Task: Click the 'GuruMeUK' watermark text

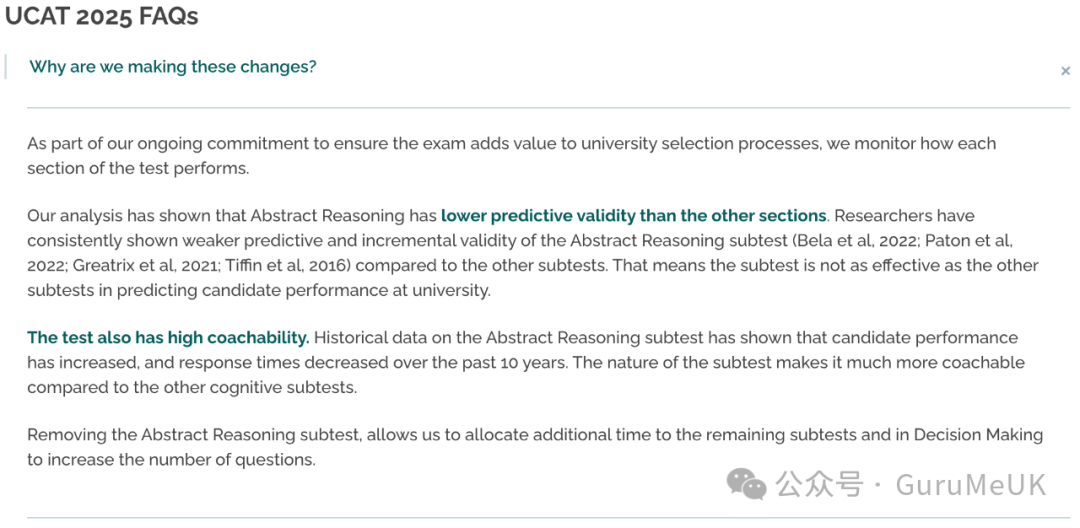Action: pos(970,485)
